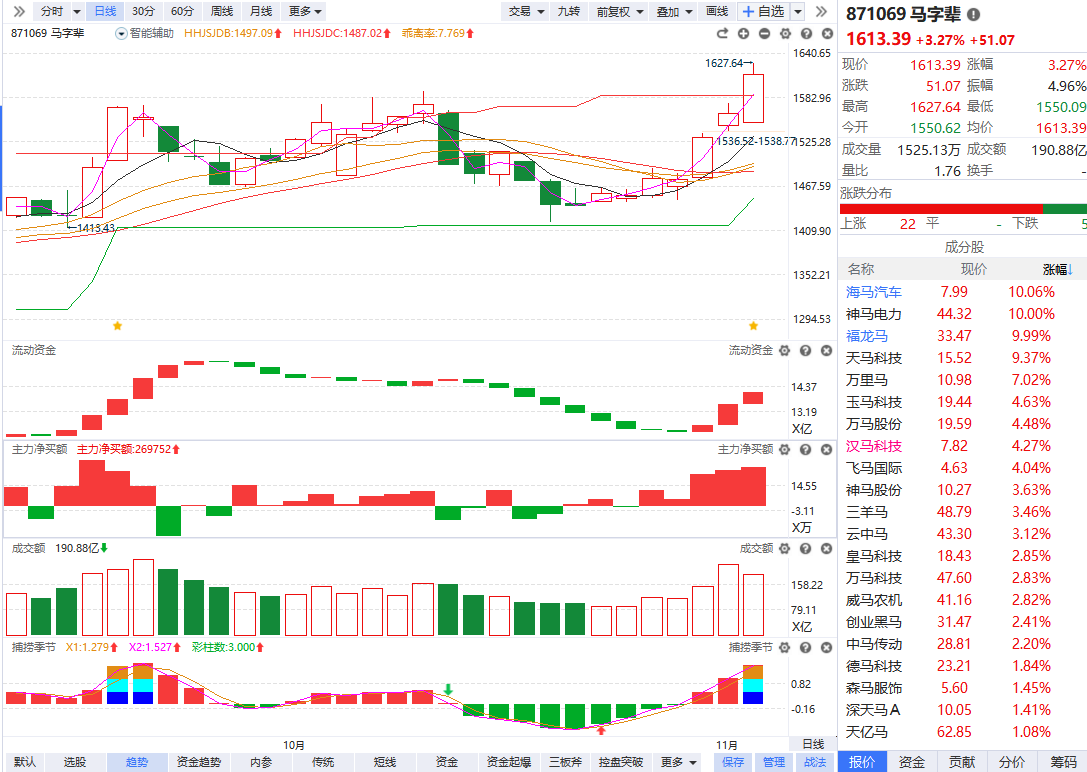Click the red/green 涨跌分布 distribution bar
This screenshot has height=772, width=1087.
962,209
